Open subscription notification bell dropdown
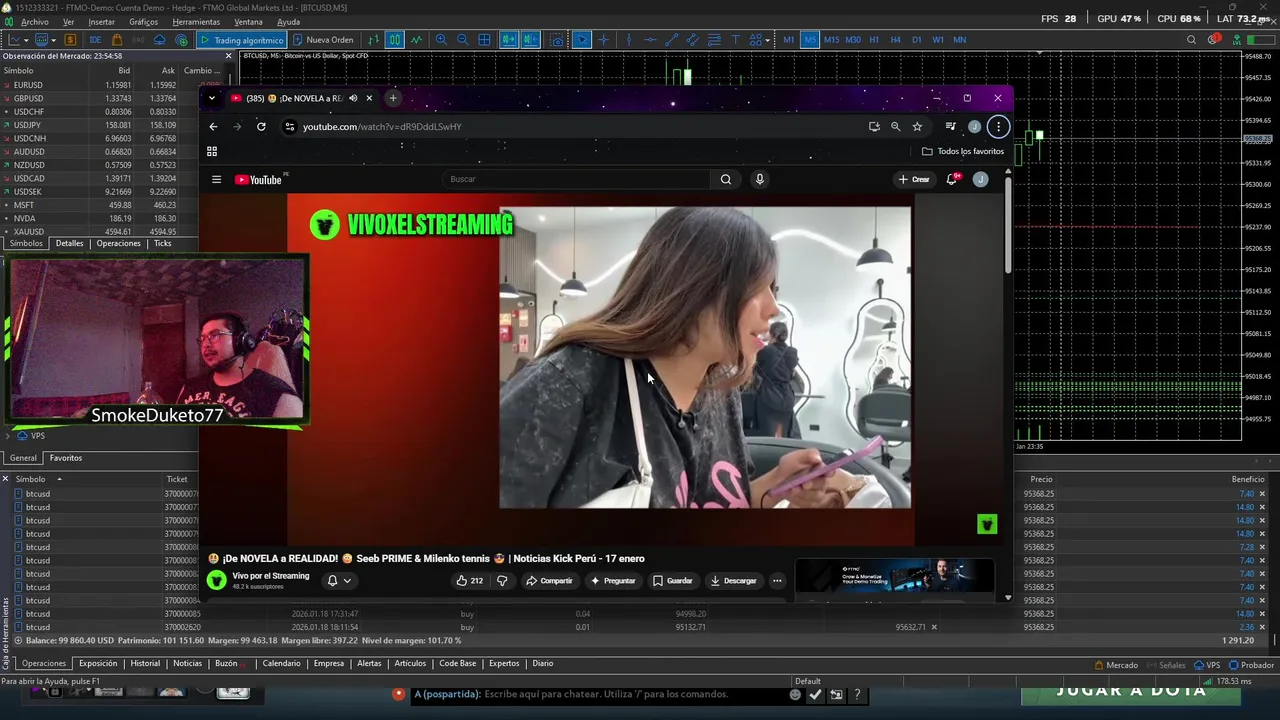Screen dimensions: 1280x720 pos(339,581)
